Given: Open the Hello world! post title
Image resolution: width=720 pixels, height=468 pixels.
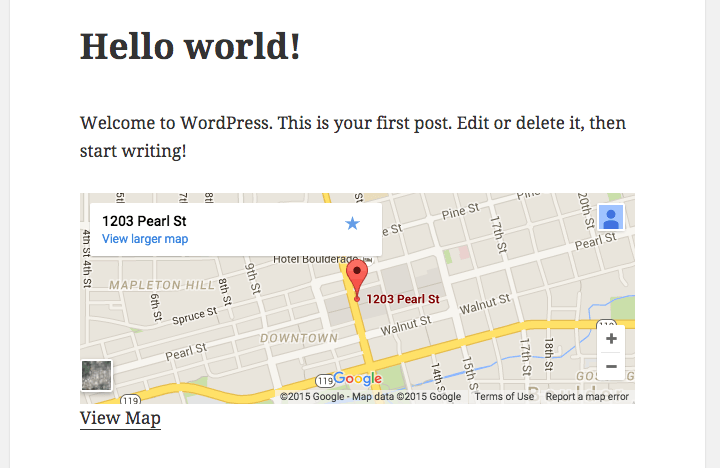Looking at the screenshot, I should (x=190, y=46).
